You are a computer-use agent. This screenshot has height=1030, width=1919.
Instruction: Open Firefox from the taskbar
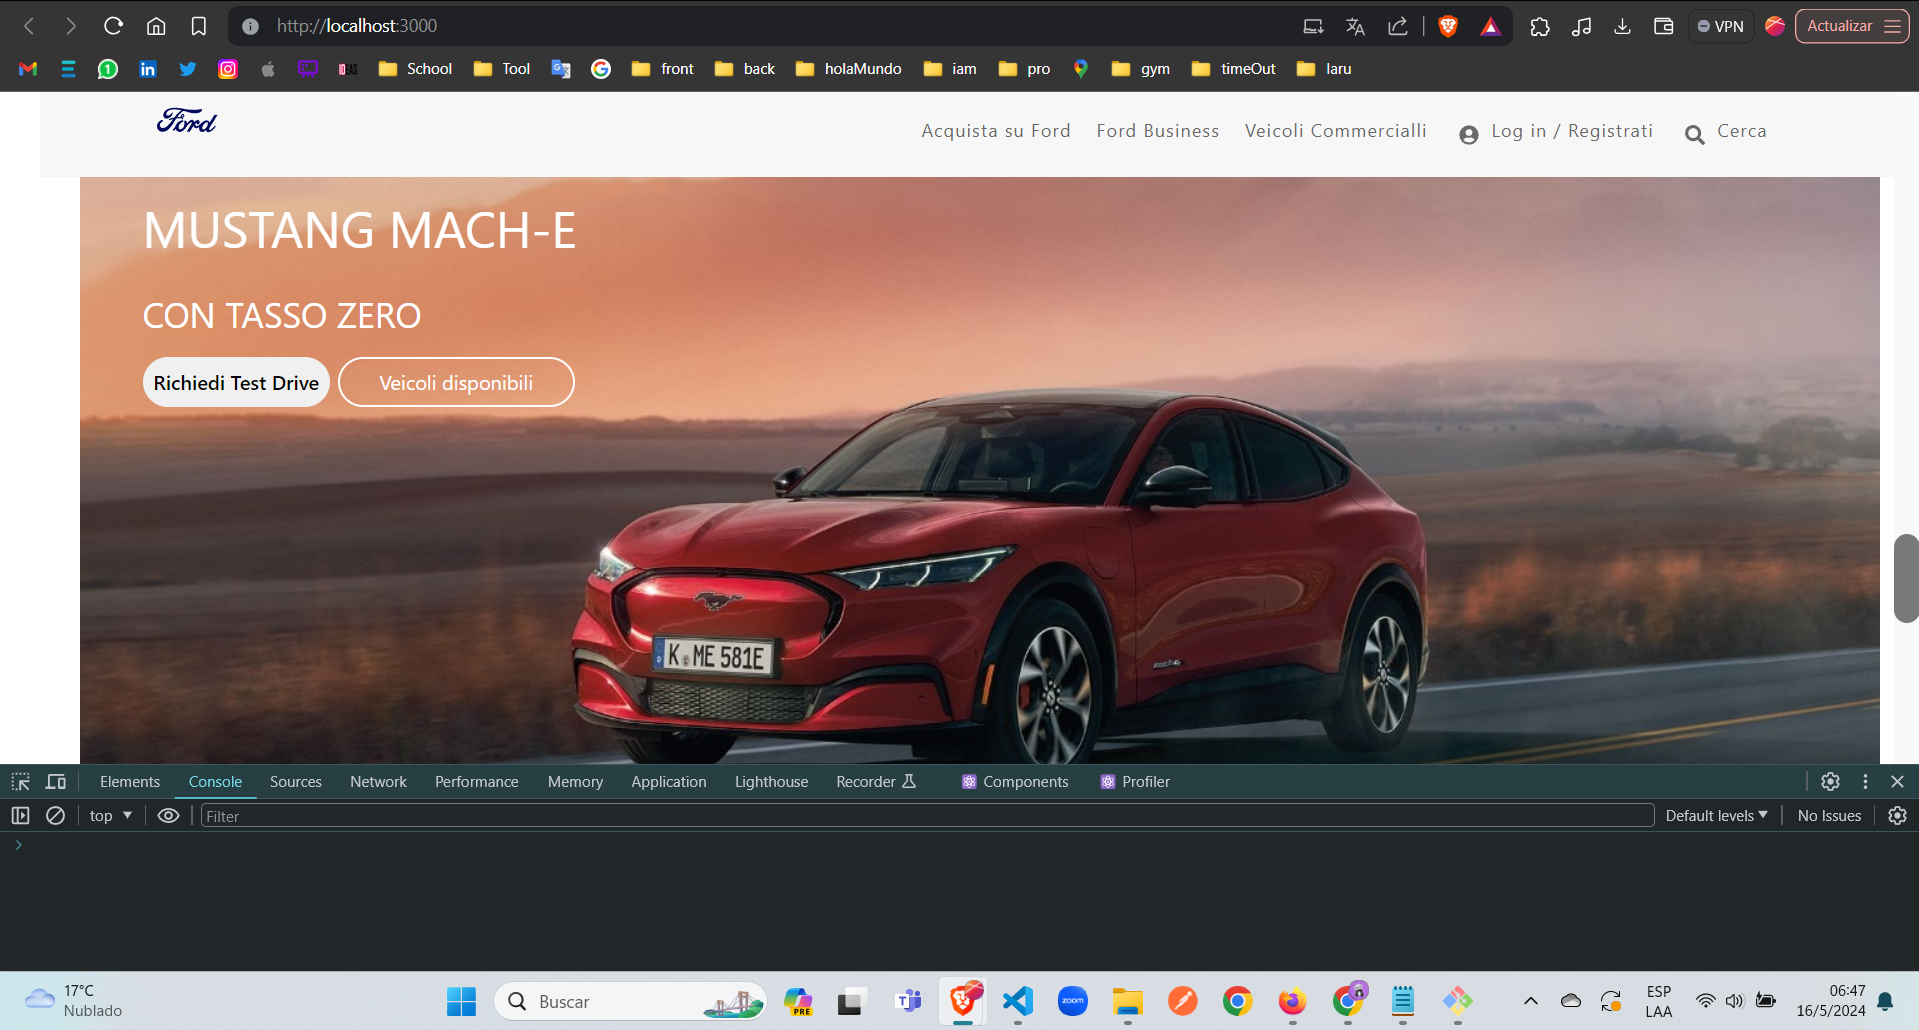click(1292, 1001)
